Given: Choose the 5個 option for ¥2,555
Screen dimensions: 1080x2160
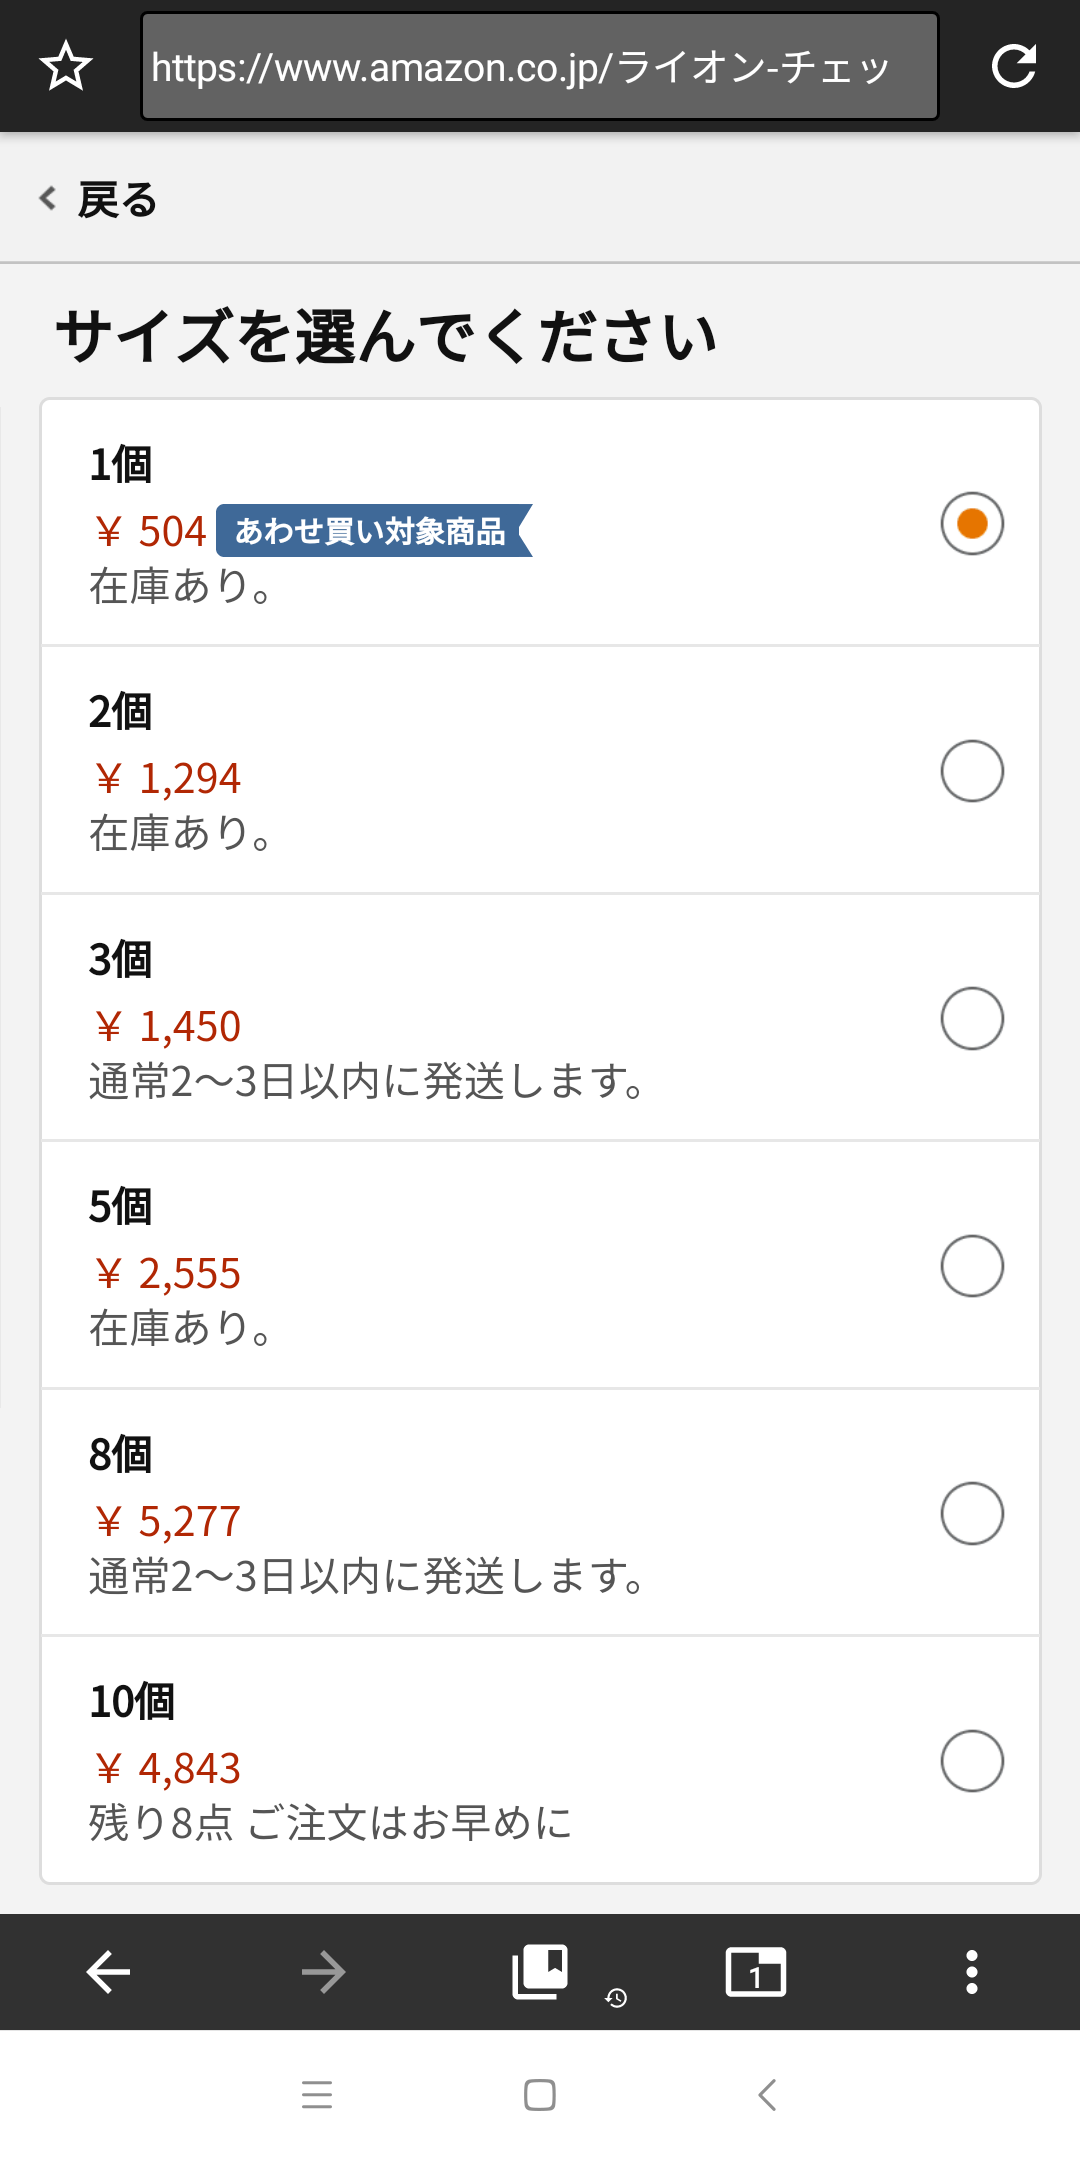Looking at the screenshot, I should pos(540,1265).
